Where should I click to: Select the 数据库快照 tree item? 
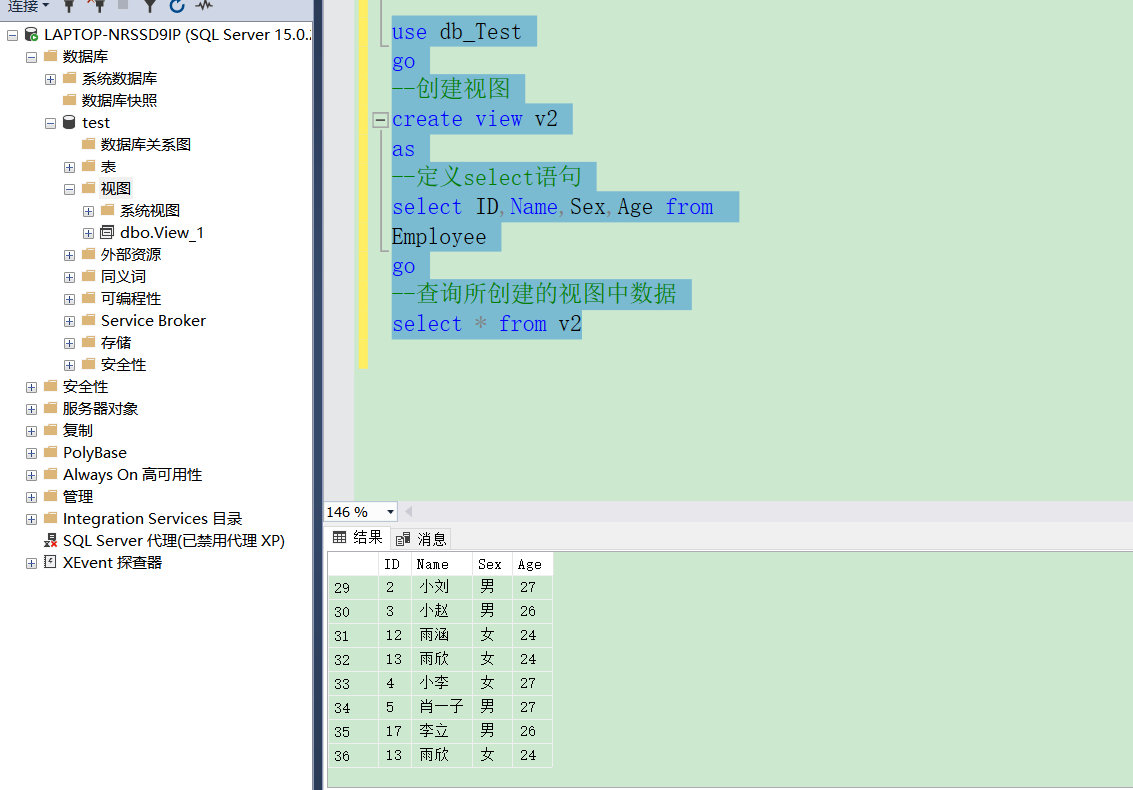(119, 100)
